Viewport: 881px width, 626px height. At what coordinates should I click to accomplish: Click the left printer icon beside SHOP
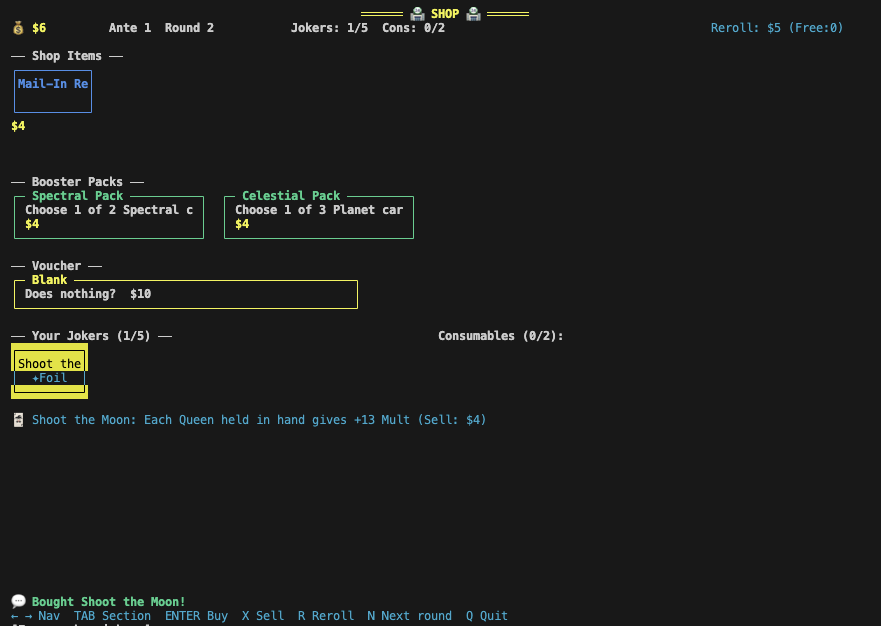417,13
